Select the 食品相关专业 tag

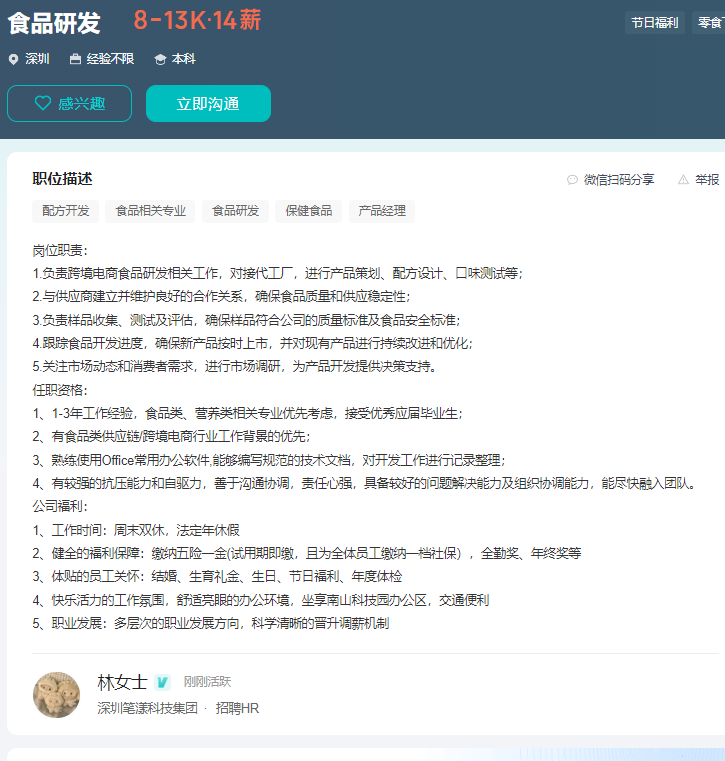tap(150, 211)
